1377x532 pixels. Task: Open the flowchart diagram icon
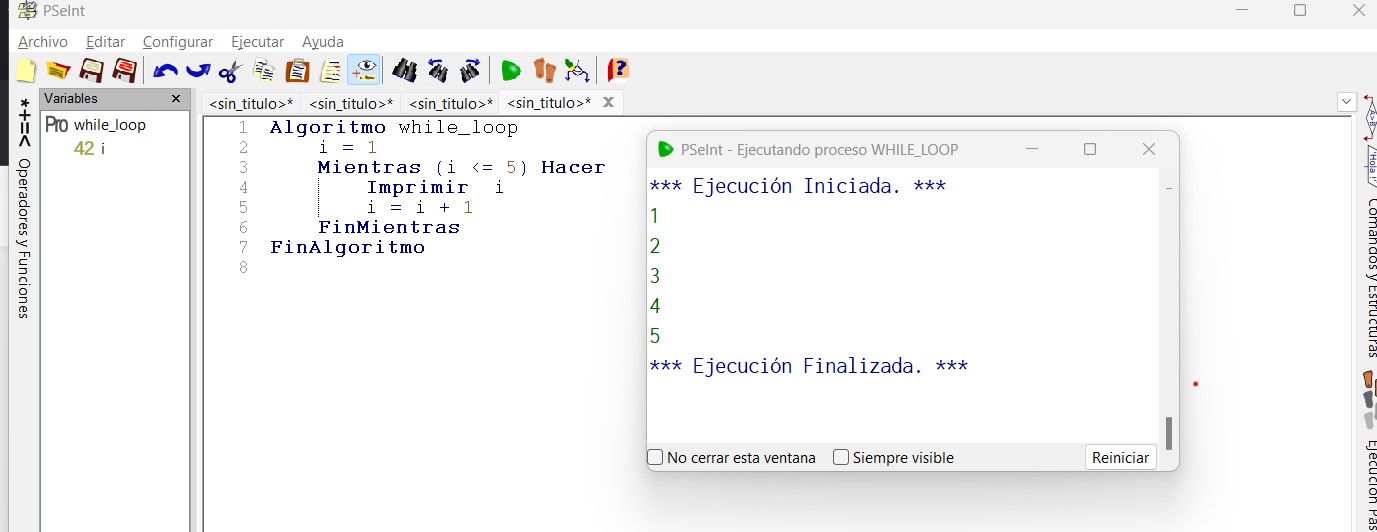coord(577,71)
